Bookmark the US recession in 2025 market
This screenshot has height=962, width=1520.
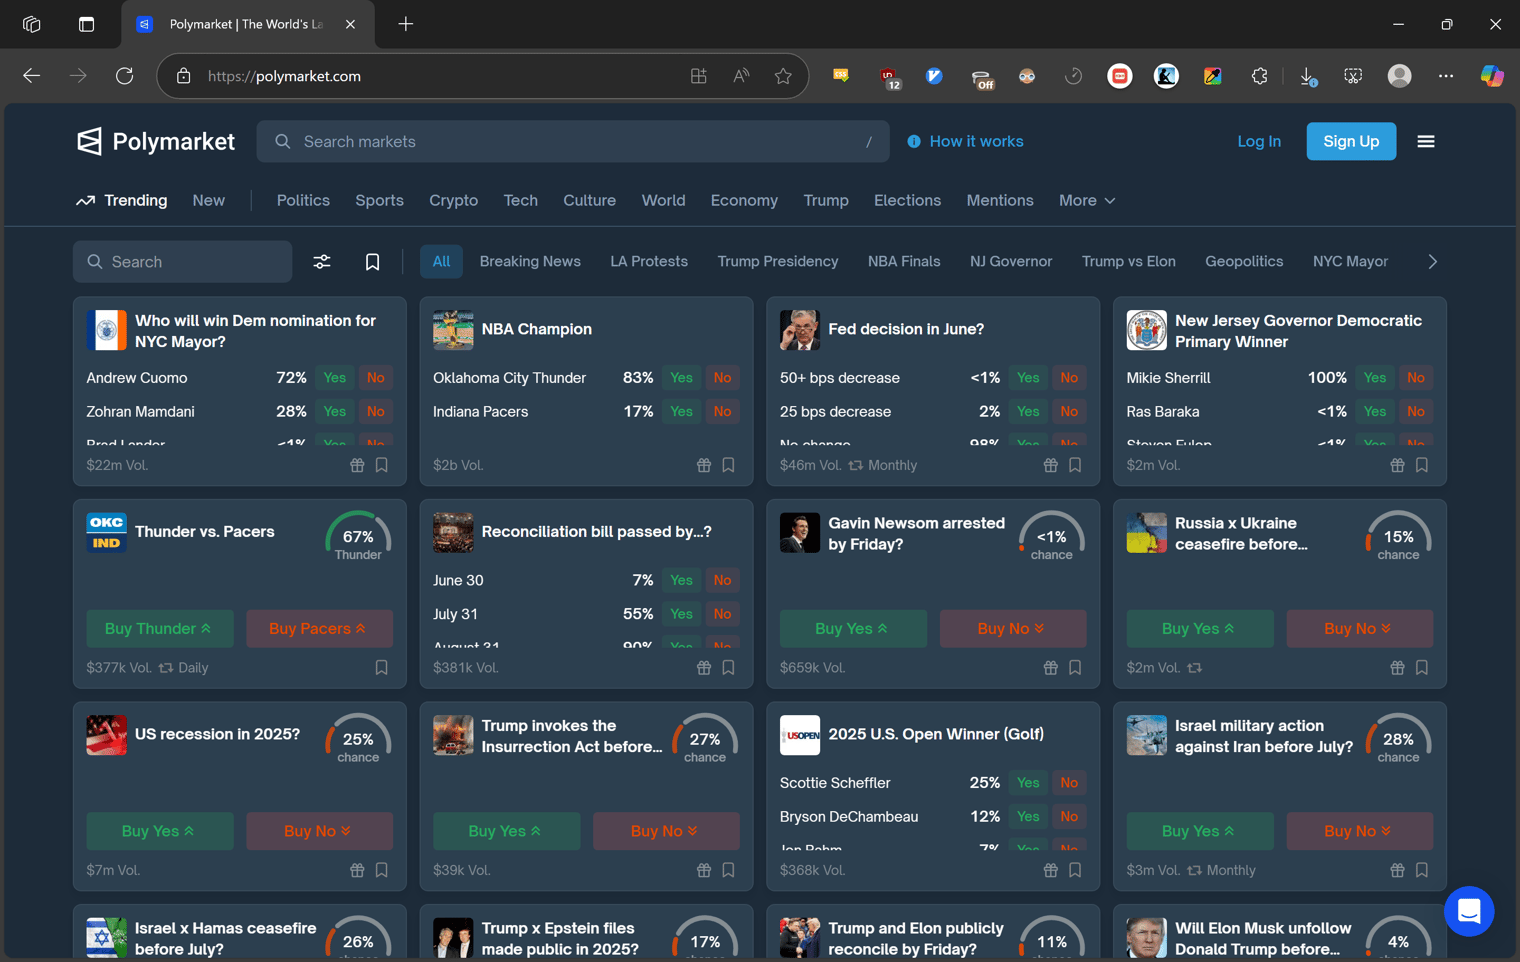381,870
